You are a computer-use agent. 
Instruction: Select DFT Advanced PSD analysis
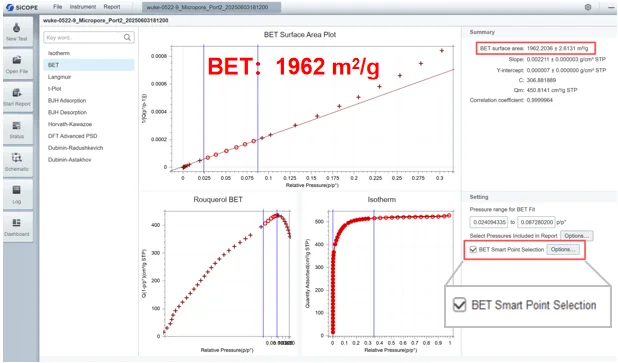(73, 136)
